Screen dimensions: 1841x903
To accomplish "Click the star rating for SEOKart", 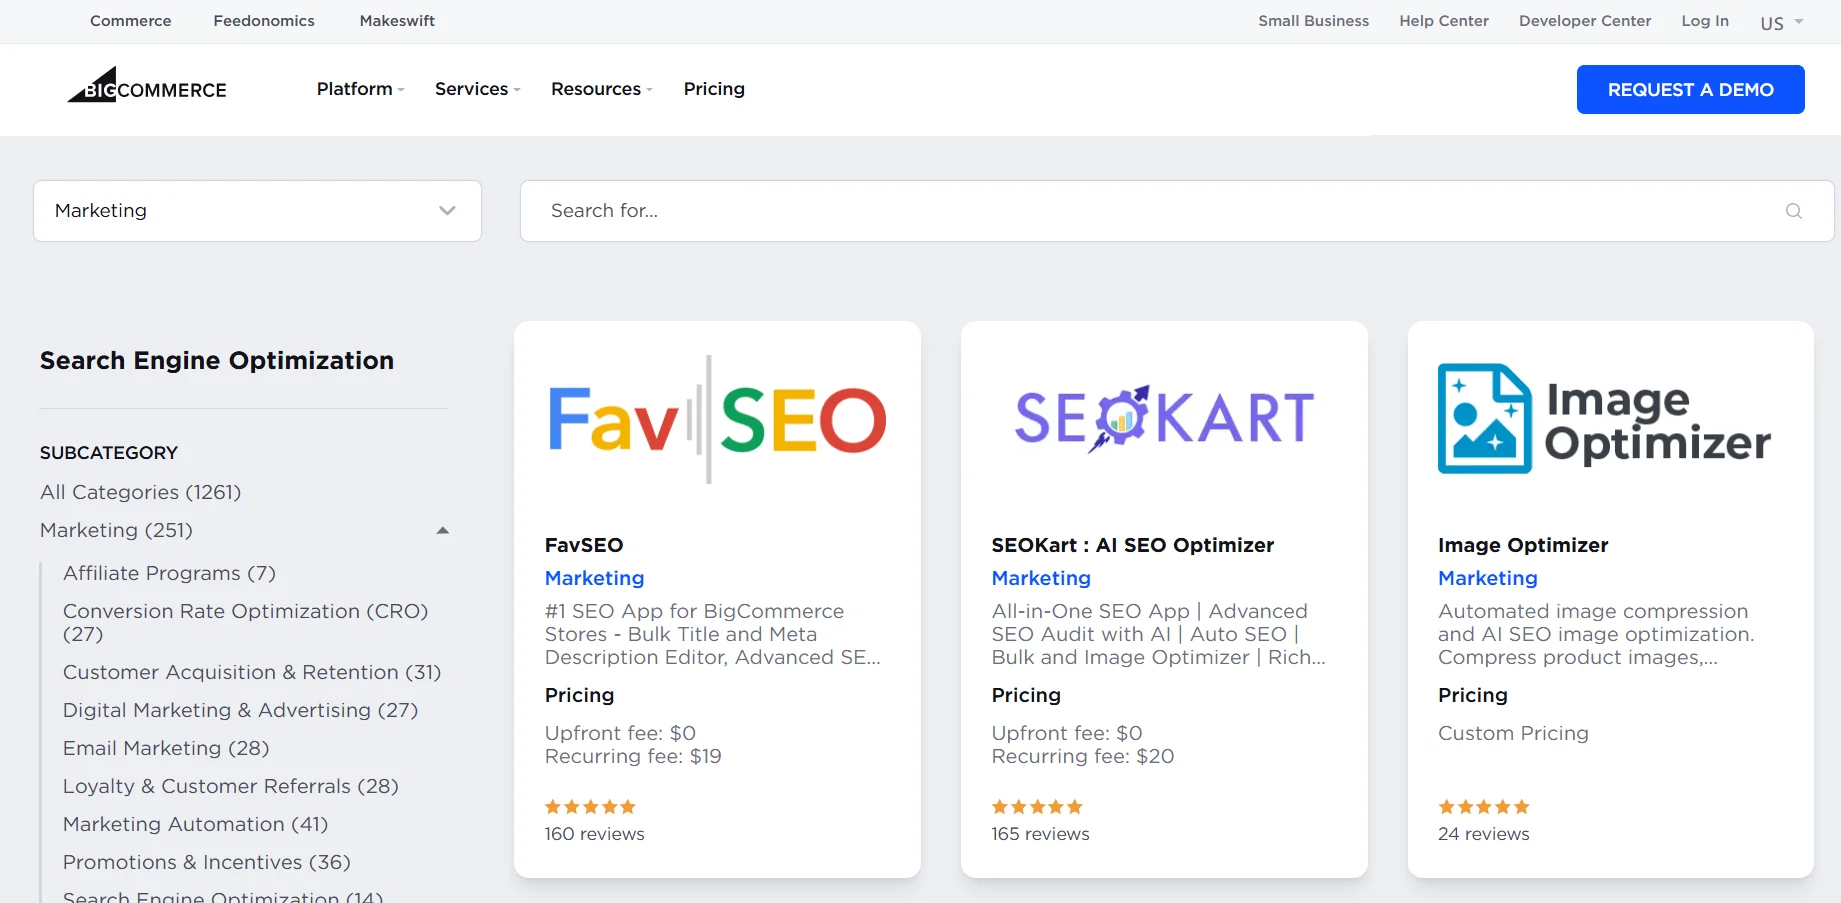I will pos(1037,806).
